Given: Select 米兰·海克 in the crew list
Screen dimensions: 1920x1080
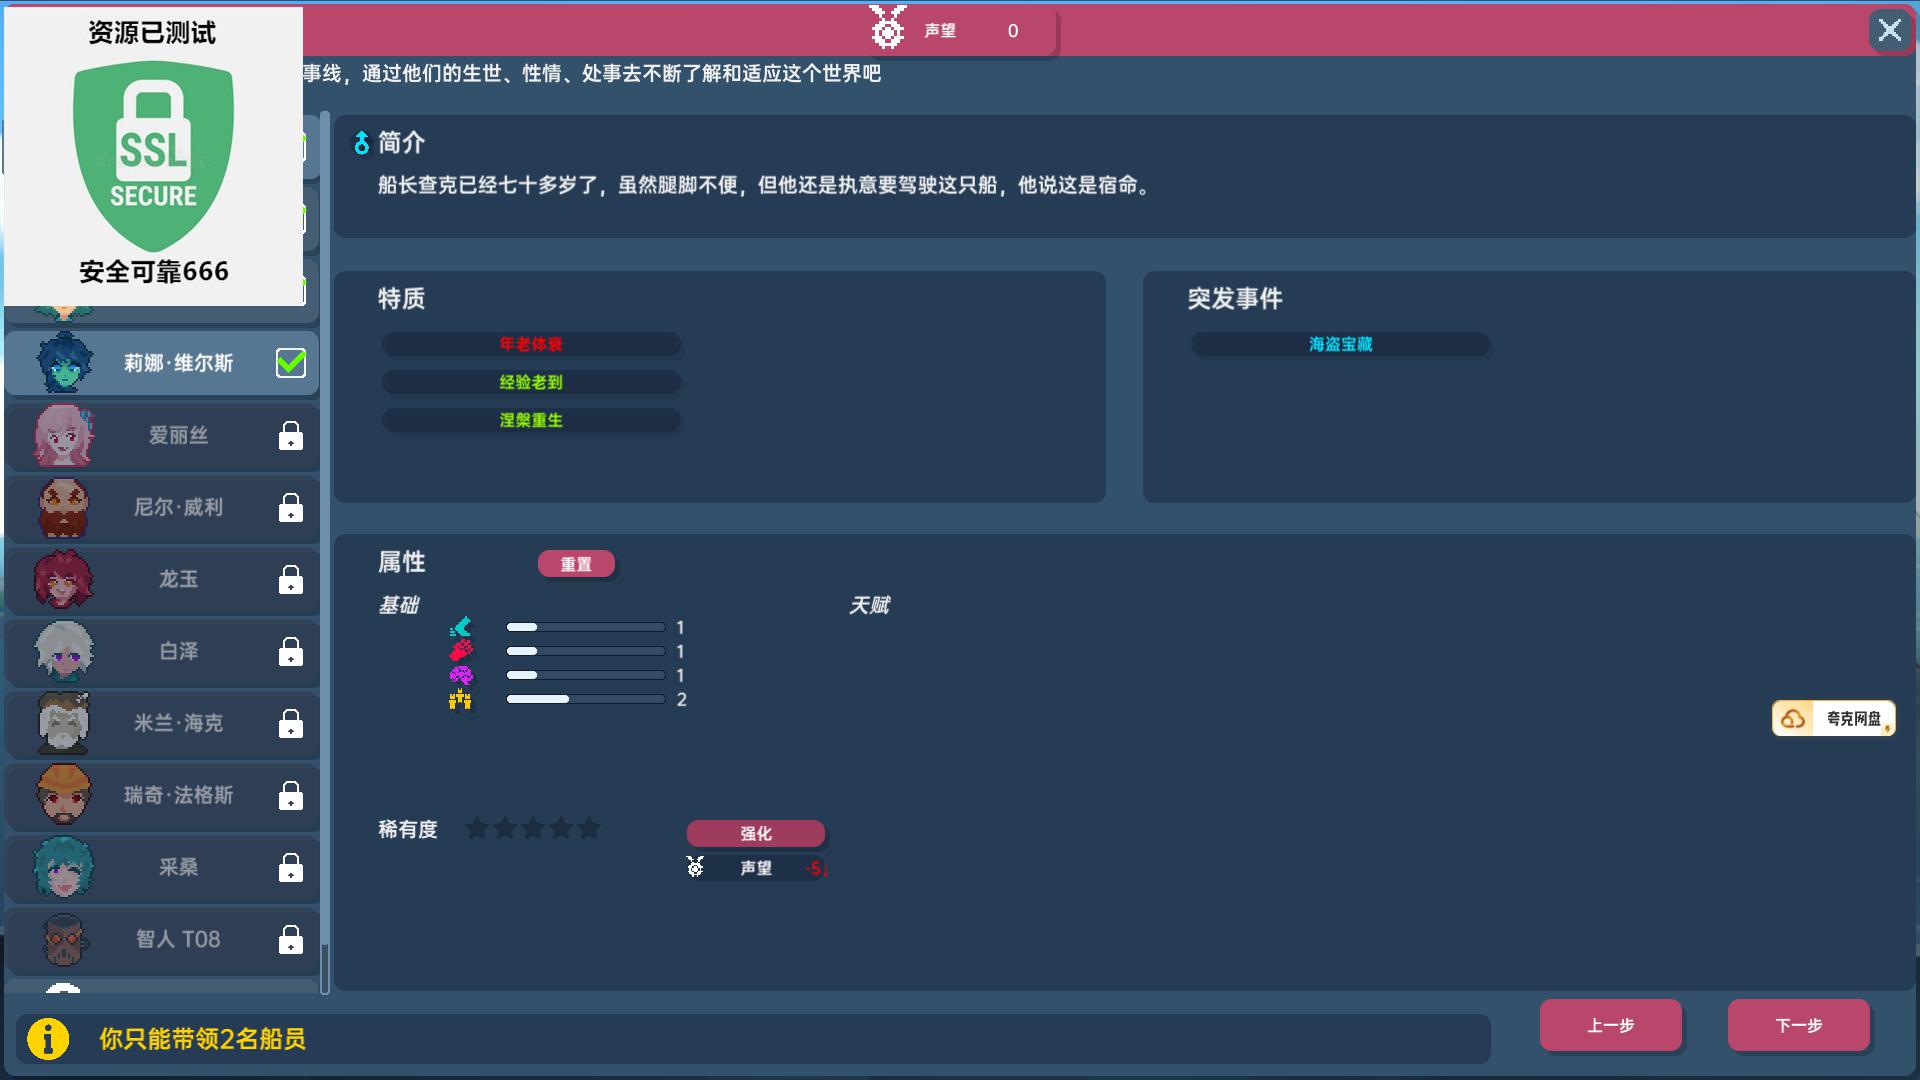Looking at the screenshot, I should point(178,723).
